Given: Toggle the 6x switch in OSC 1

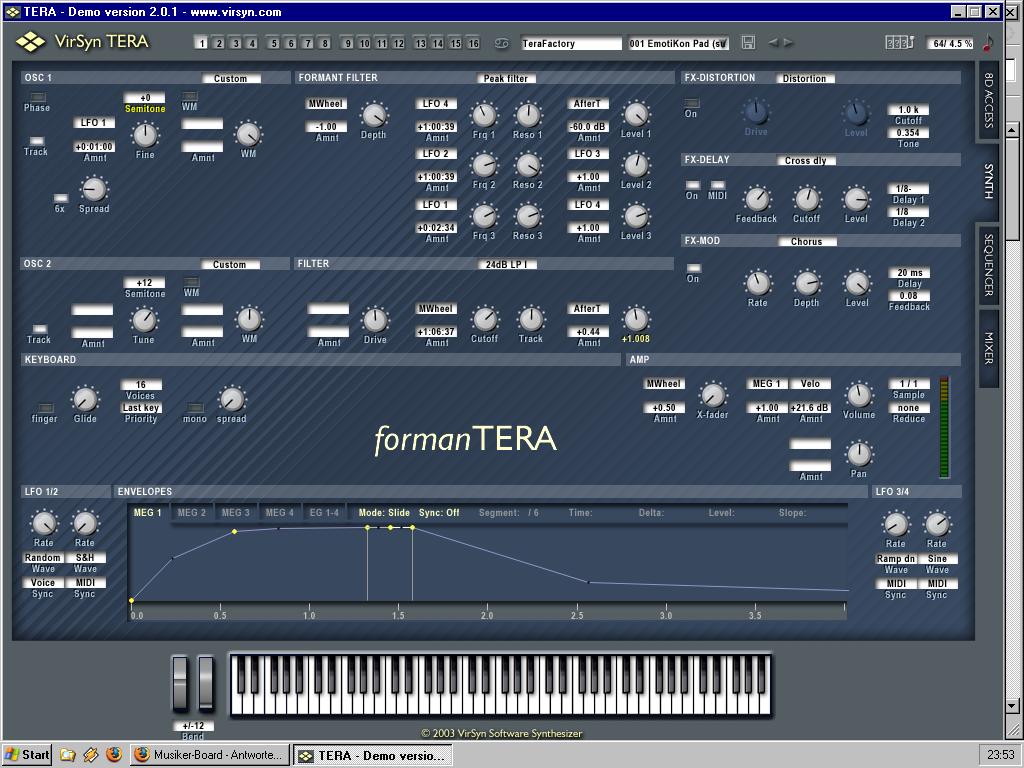Looking at the screenshot, I should (x=60, y=198).
